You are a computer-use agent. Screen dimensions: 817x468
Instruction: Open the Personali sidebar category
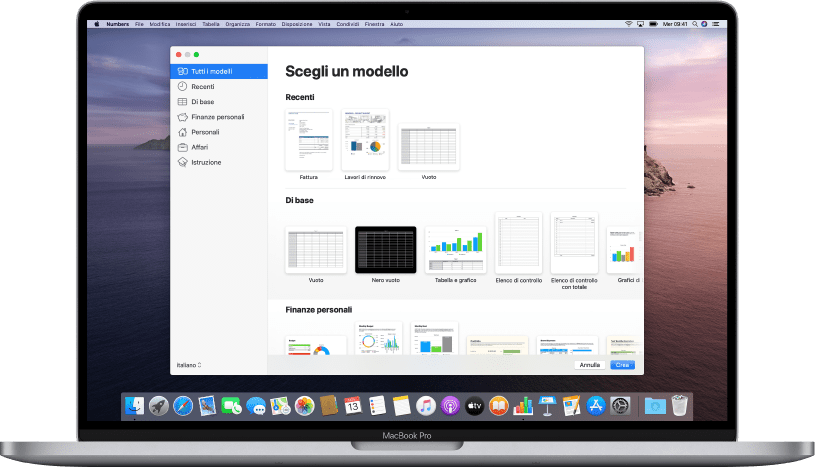[219, 132]
